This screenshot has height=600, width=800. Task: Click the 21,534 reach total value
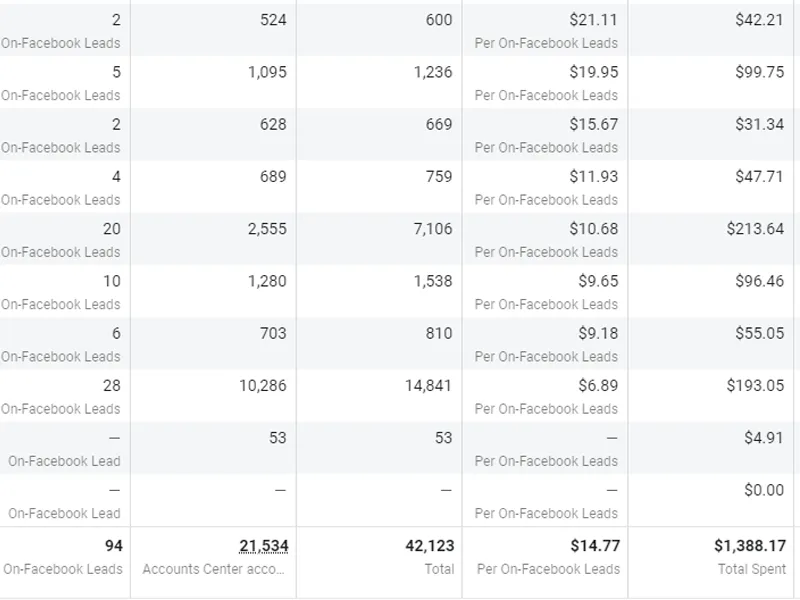pos(264,546)
